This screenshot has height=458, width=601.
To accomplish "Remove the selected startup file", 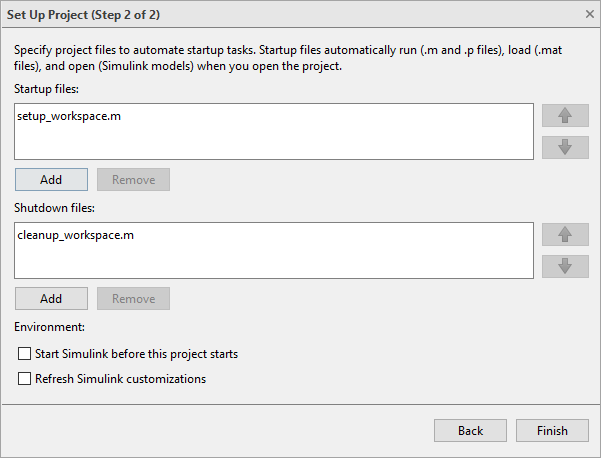I will [x=133, y=180].
